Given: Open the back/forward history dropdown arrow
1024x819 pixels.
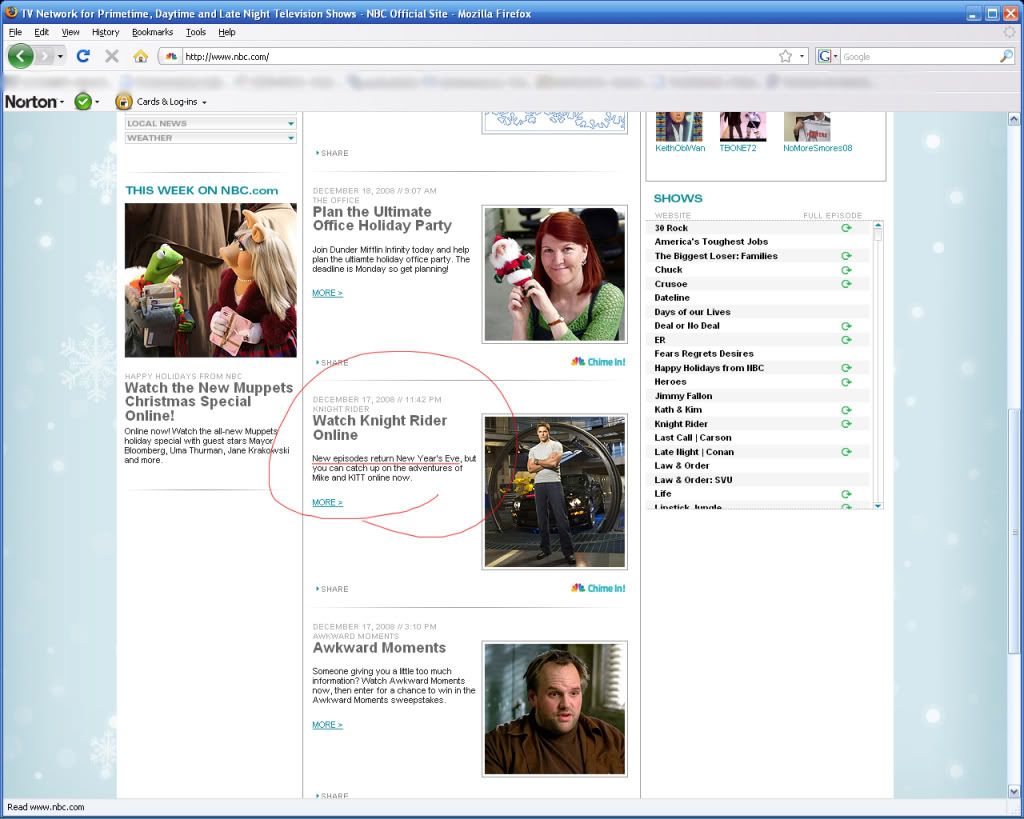Looking at the screenshot, I should click(60, 56).
